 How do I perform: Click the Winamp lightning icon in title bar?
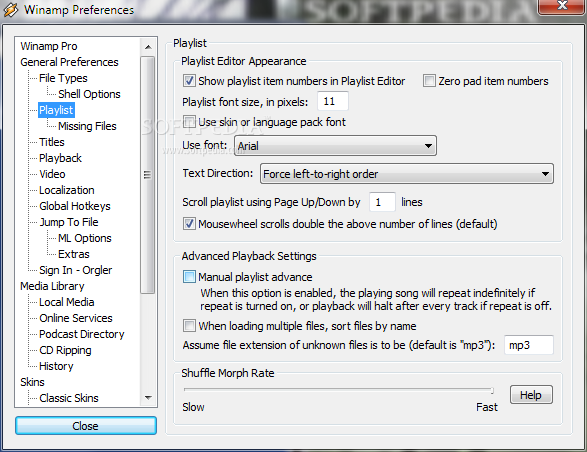(x=10, y=10)
